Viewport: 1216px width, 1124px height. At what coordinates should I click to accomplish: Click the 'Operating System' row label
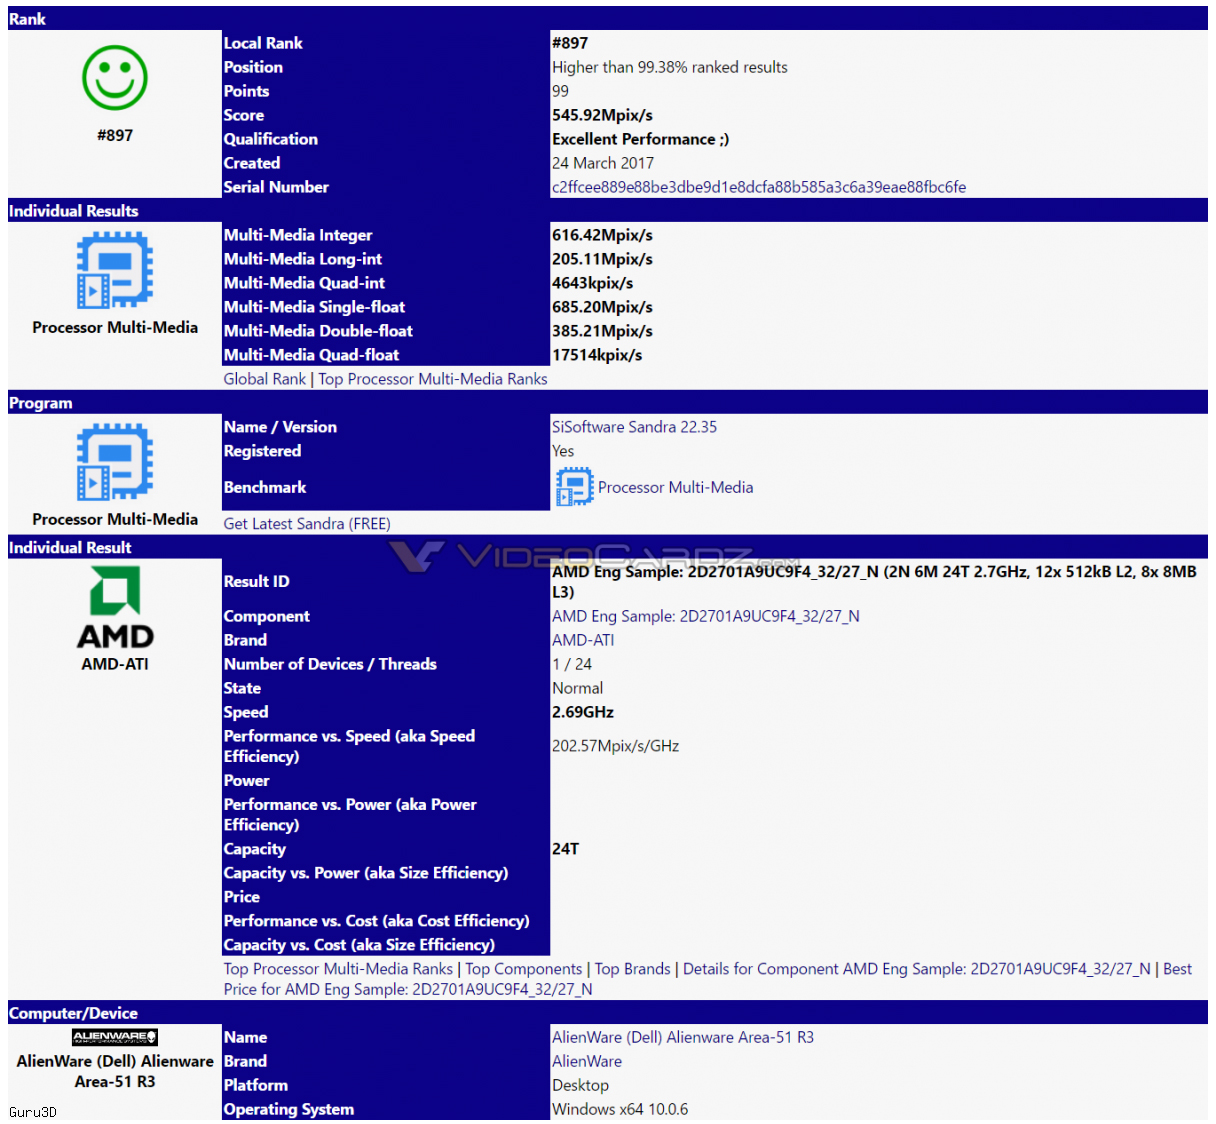289,1109
